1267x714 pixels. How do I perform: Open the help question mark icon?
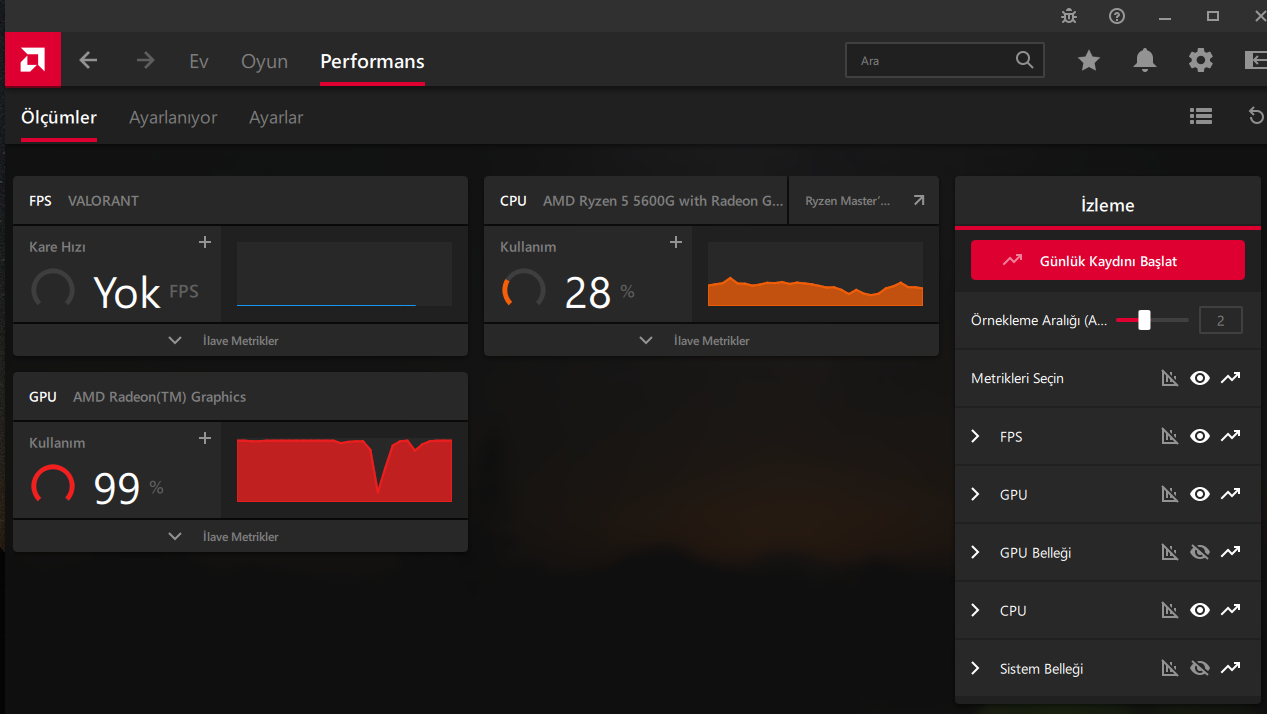click(x=1117, y=16)
